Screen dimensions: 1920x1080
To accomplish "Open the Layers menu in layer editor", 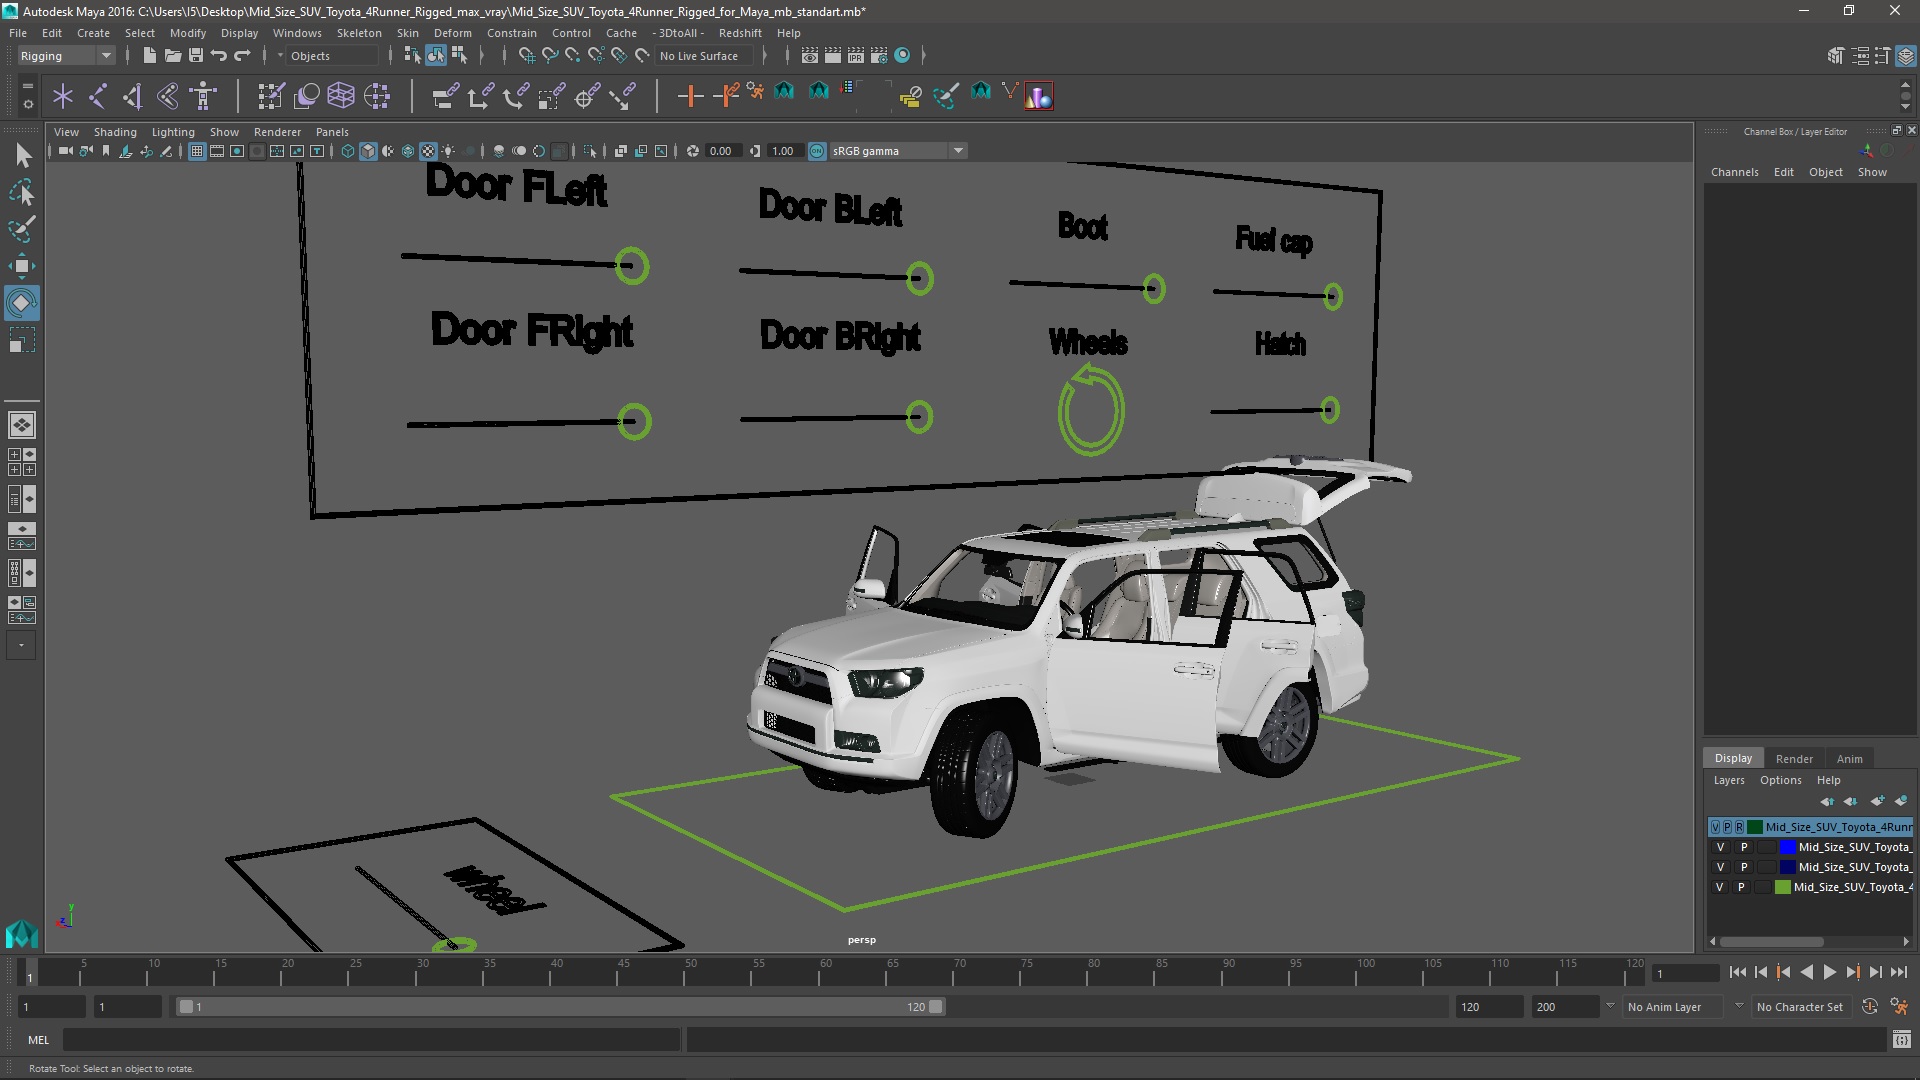I will pyautogui.click(x=1728, y=780).
